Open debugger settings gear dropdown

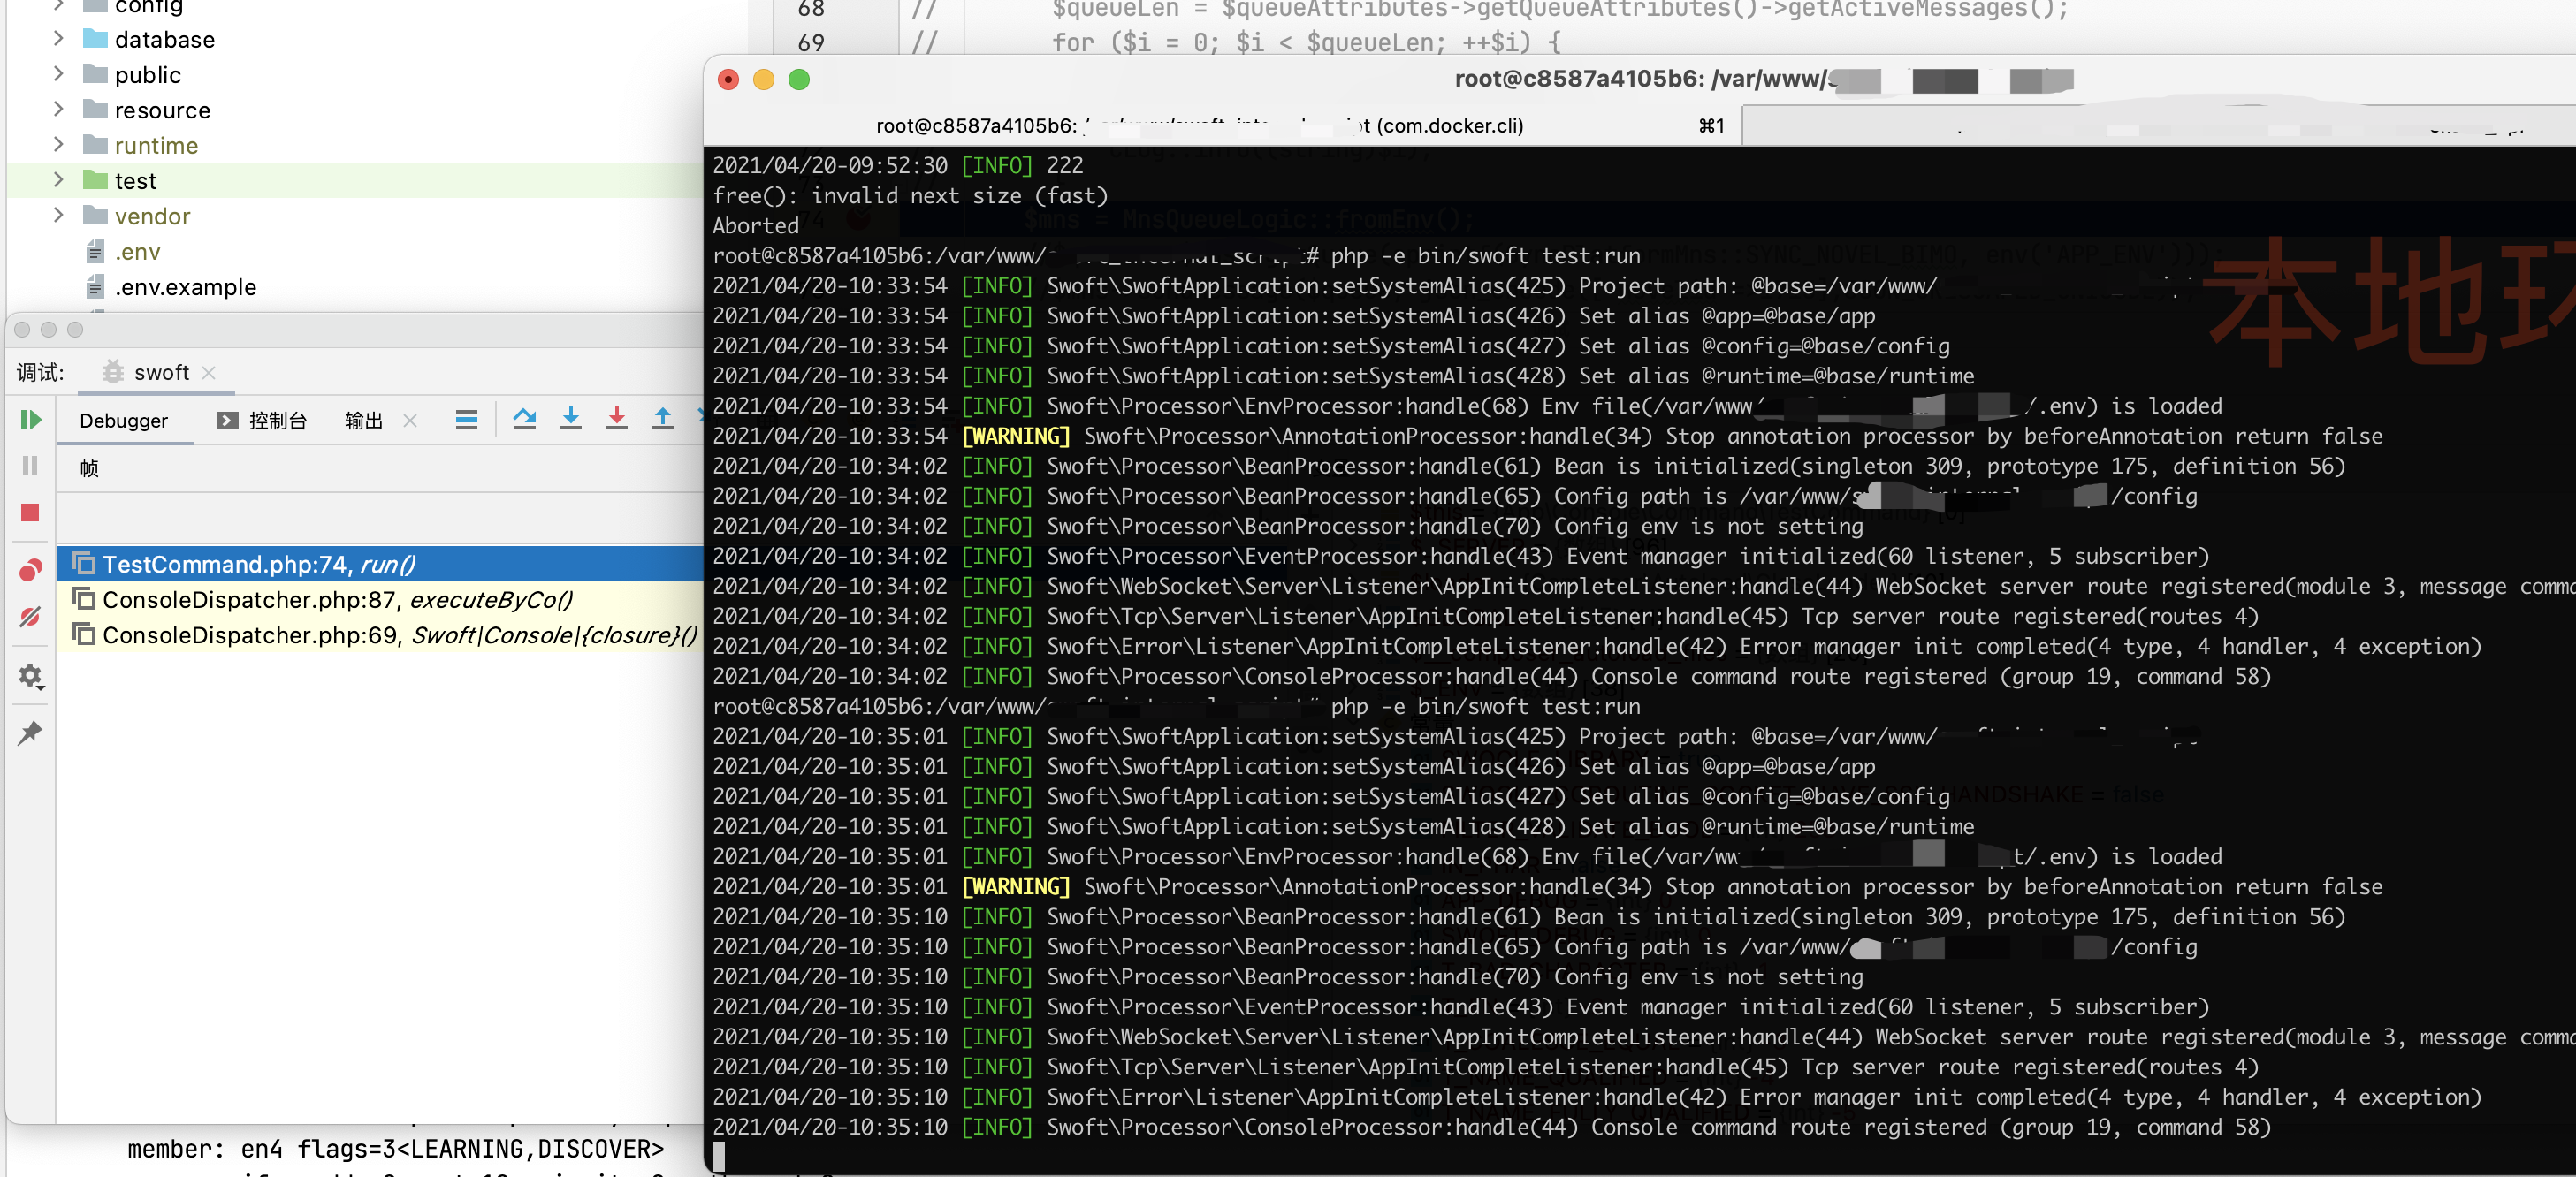(30, 677)
